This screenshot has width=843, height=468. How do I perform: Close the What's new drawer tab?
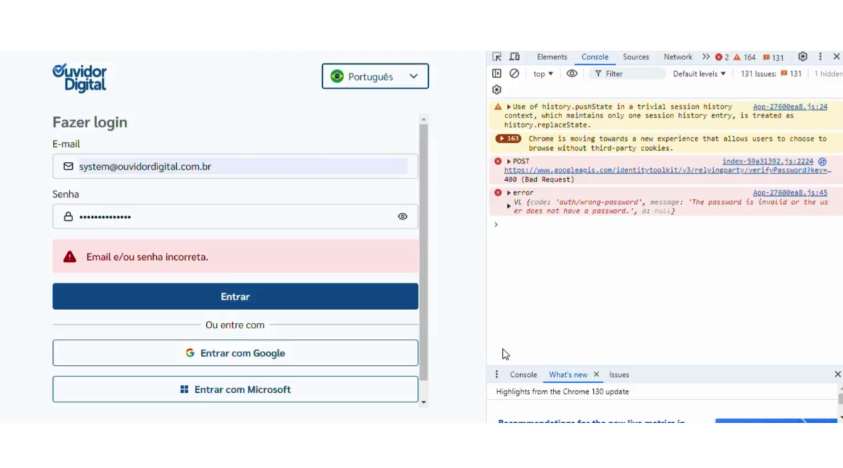pyautogui.click(x=596, y=374)
